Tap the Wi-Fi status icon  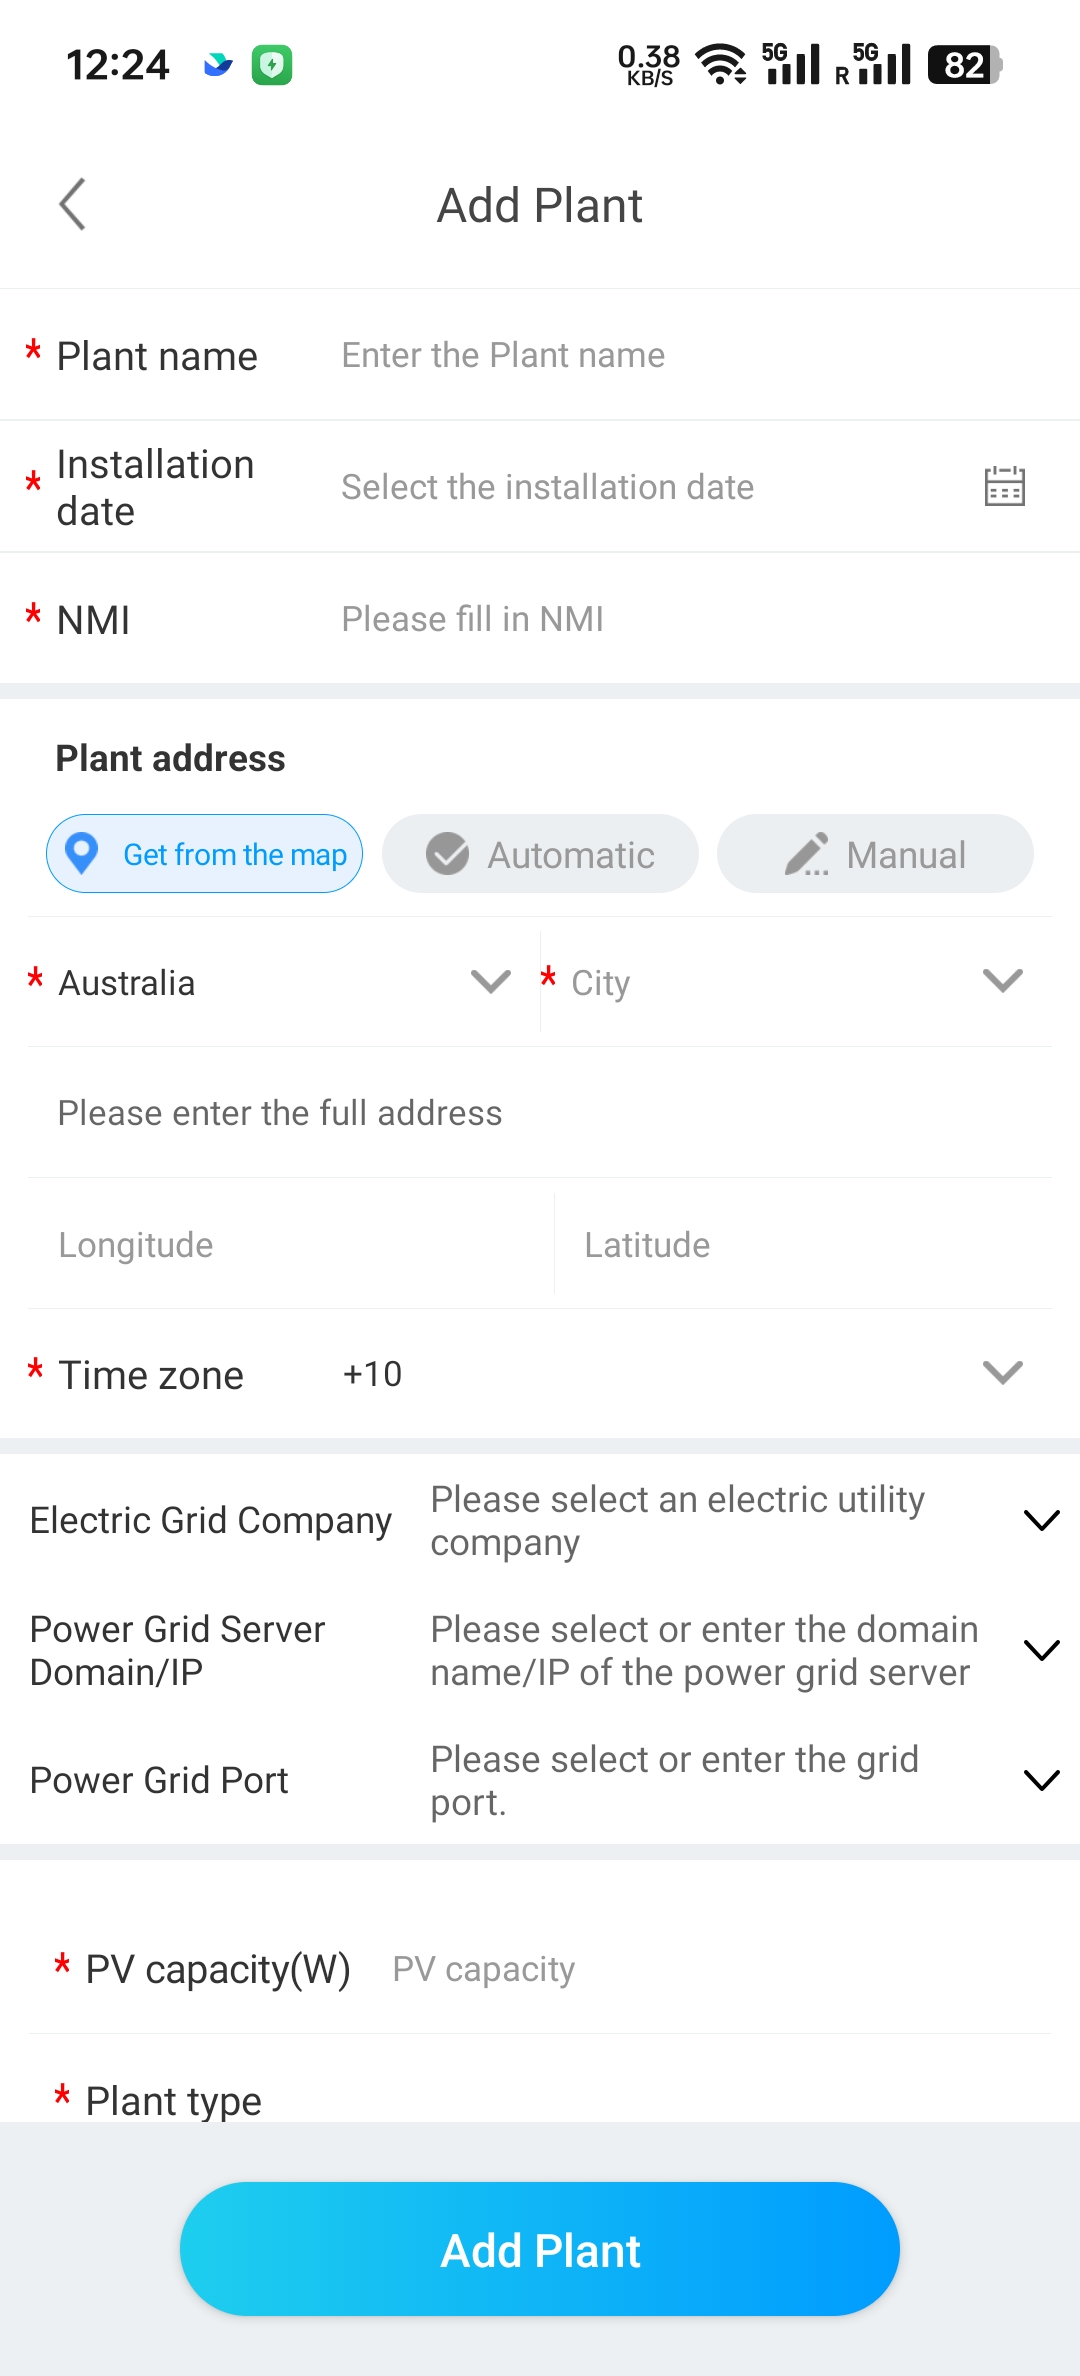[x=720, y=65]
